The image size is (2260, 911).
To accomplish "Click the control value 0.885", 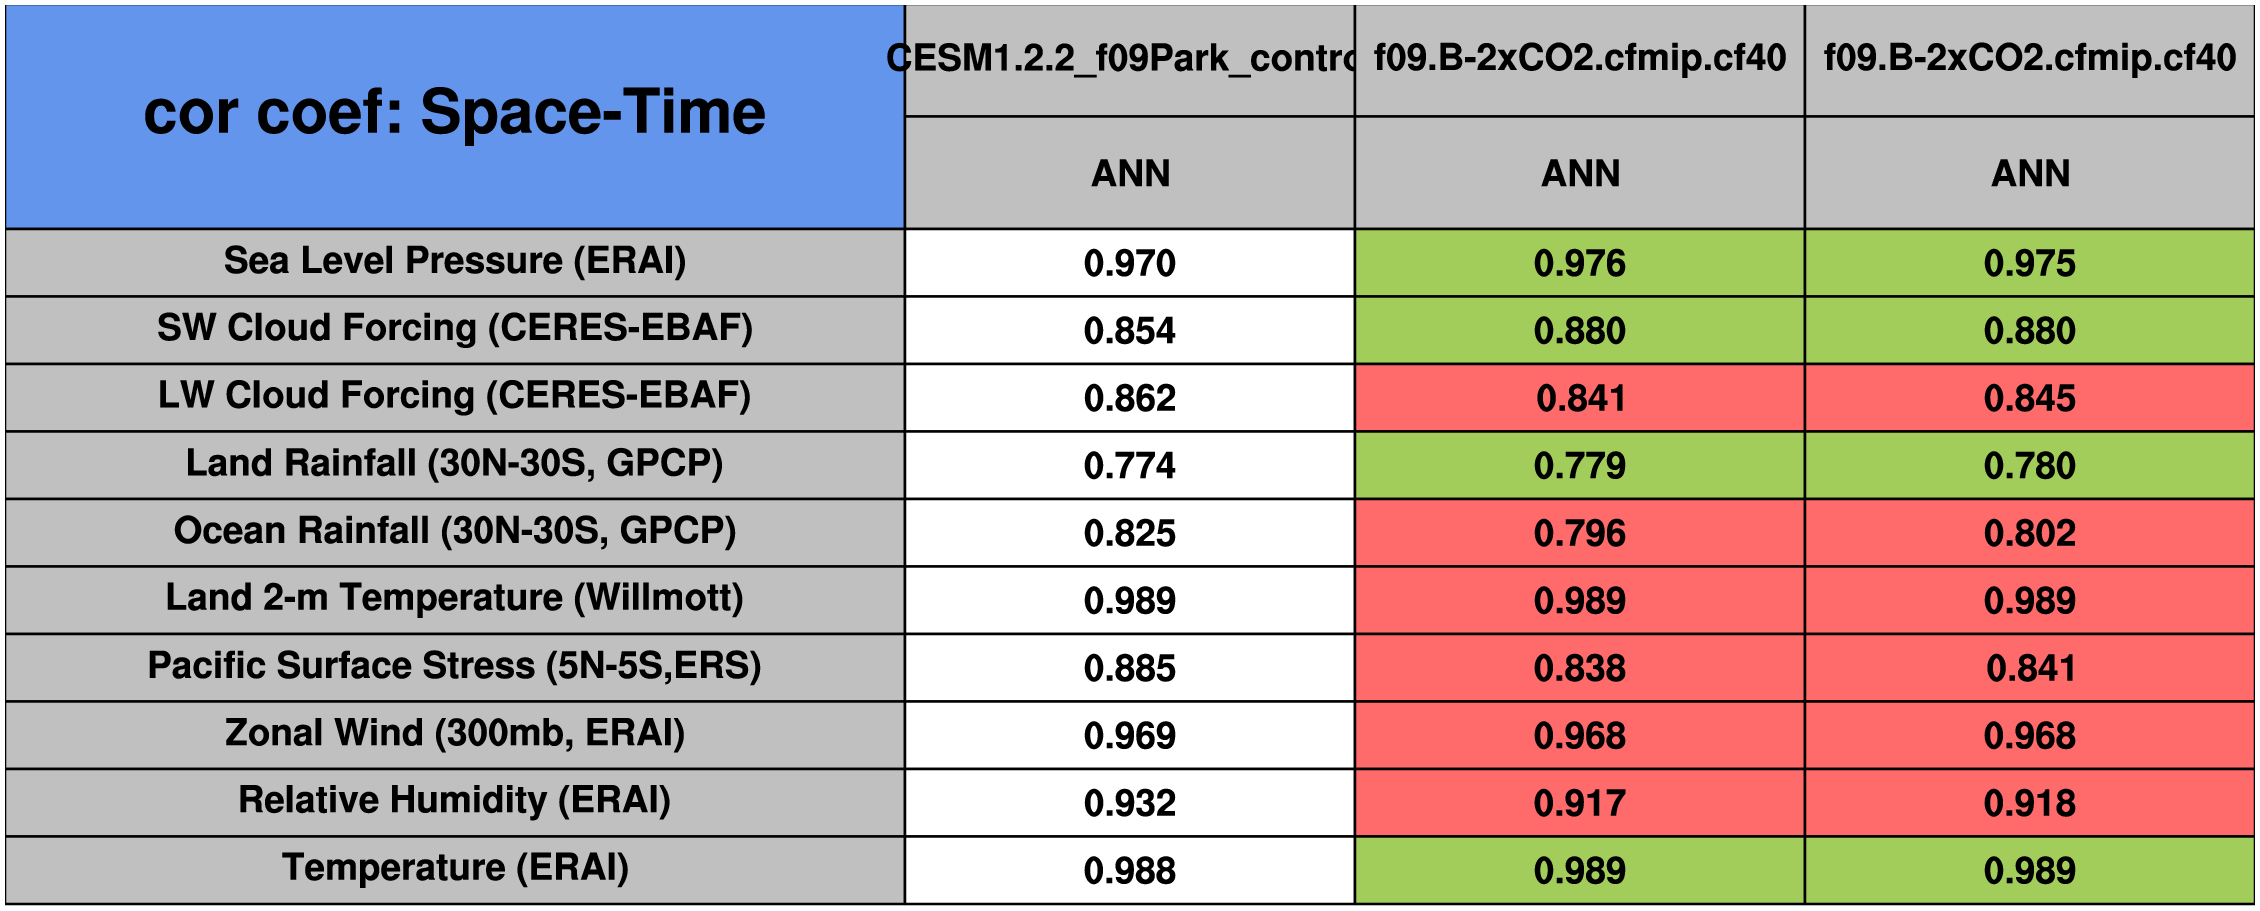I will (1129, 668).
